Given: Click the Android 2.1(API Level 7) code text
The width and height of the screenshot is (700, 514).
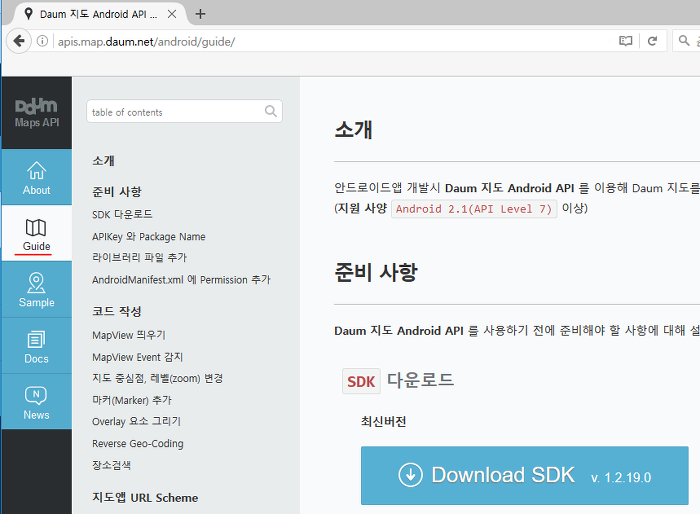Looking at the screenshot, I should tap(474, 209).
